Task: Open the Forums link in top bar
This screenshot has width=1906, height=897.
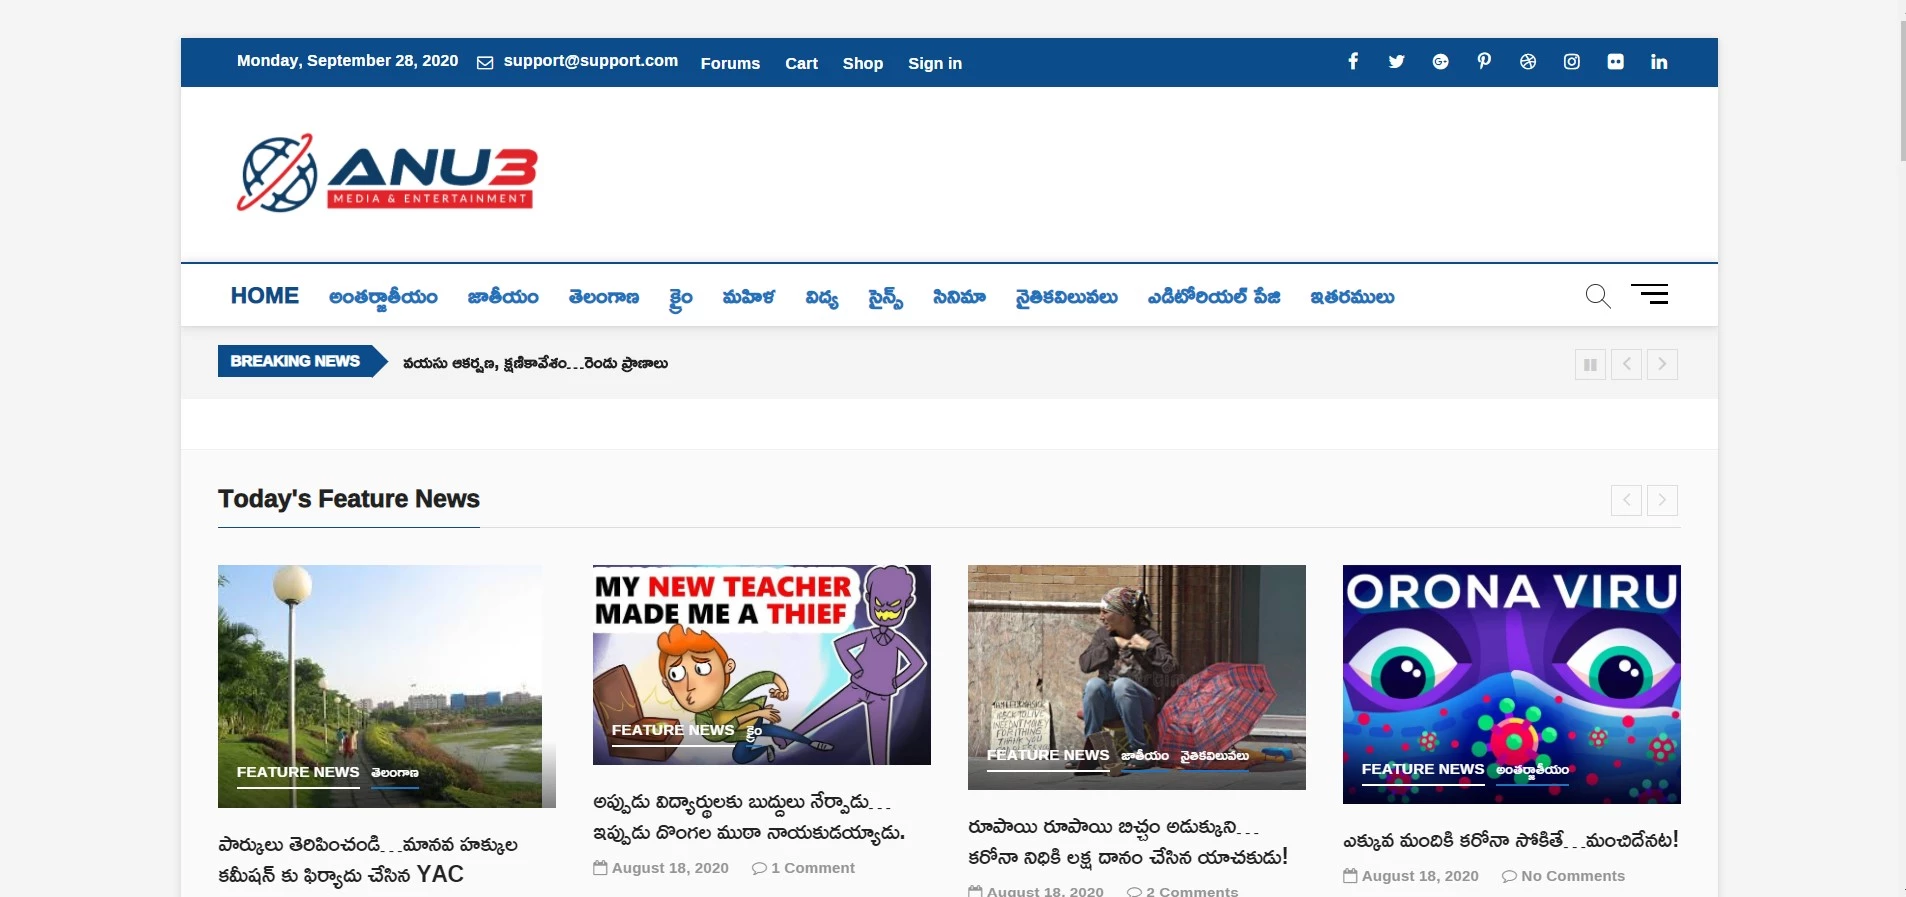Action: [x=730, y=63]
